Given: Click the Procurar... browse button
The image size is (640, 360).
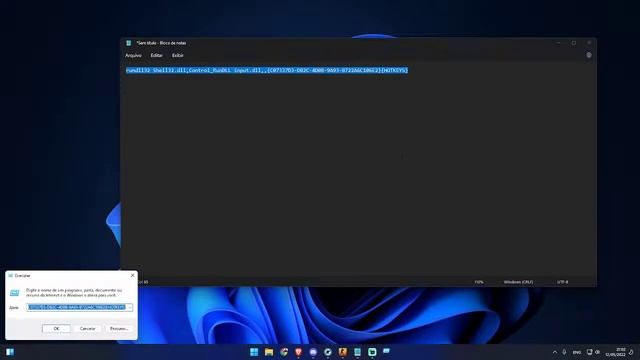Looking at the screenshot, I should coord(119,329).
